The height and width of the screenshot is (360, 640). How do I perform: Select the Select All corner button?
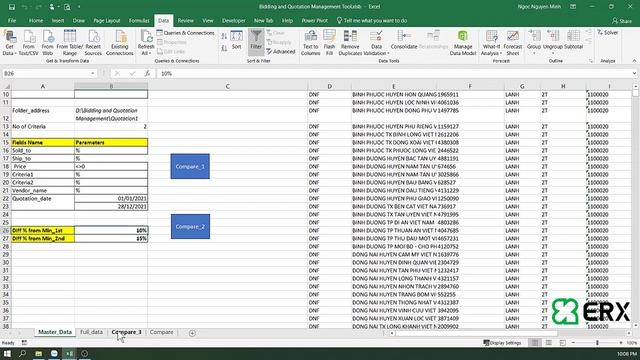(x=6, y=86)
